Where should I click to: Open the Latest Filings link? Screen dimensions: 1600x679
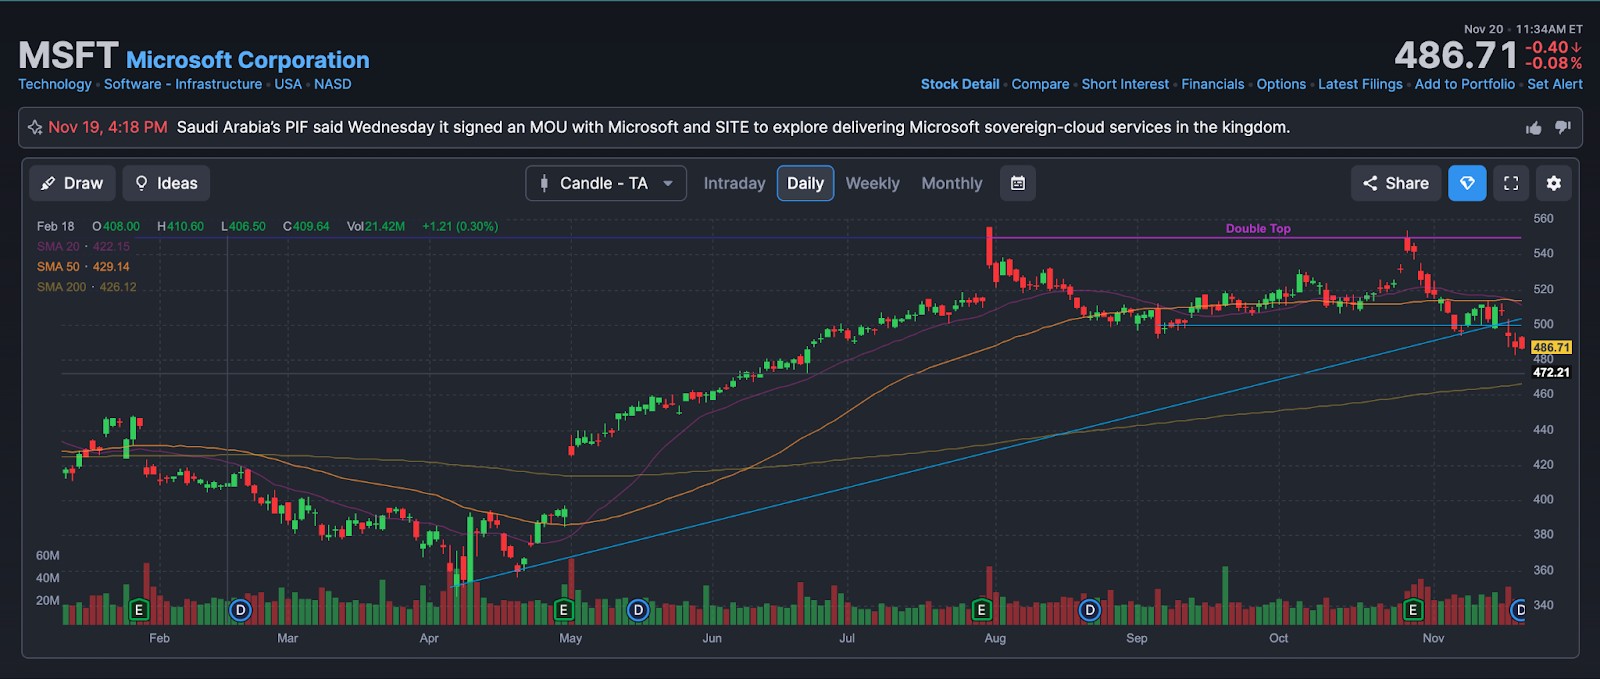tap(1360, 84)
